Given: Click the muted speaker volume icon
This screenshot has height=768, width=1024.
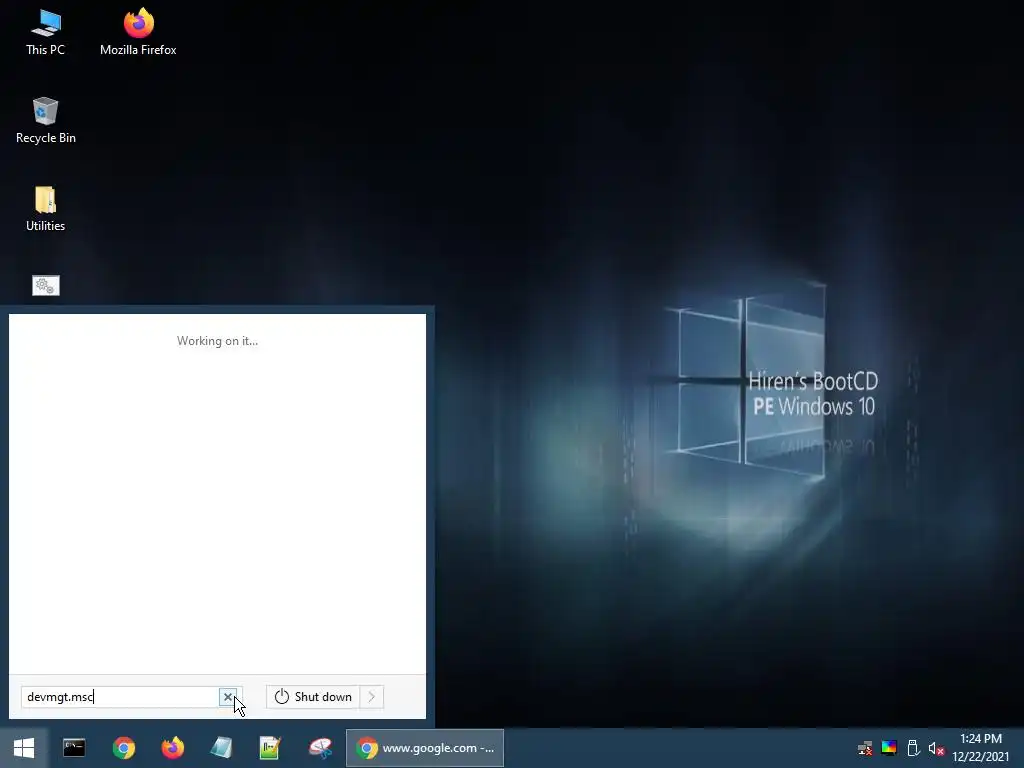Looking at the screenshot, I should coord(936,748).
